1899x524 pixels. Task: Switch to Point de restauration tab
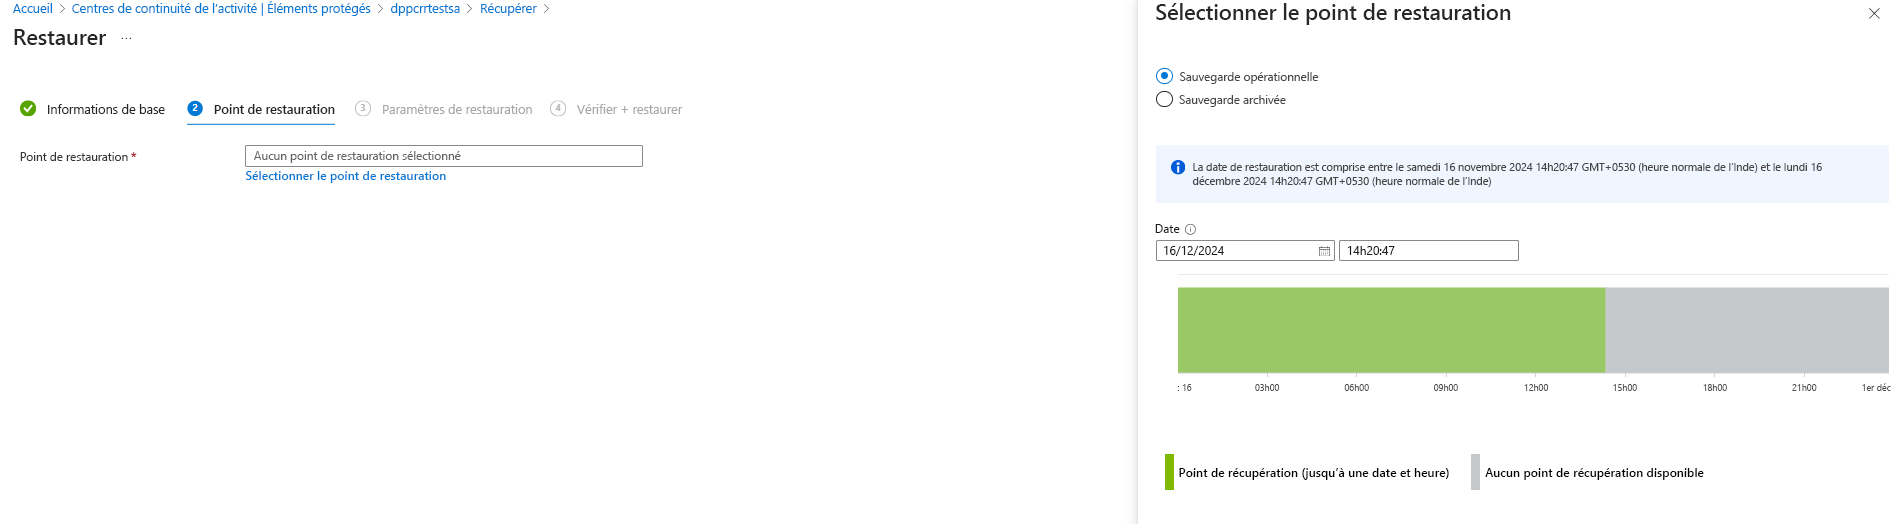coord(274,110)
